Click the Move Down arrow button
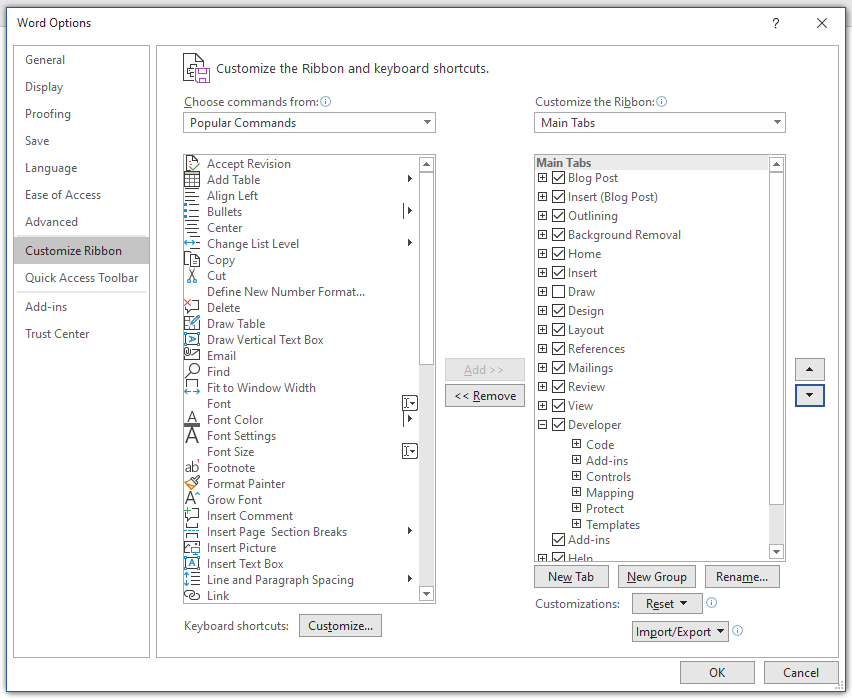852x698 pixels. 810,395
